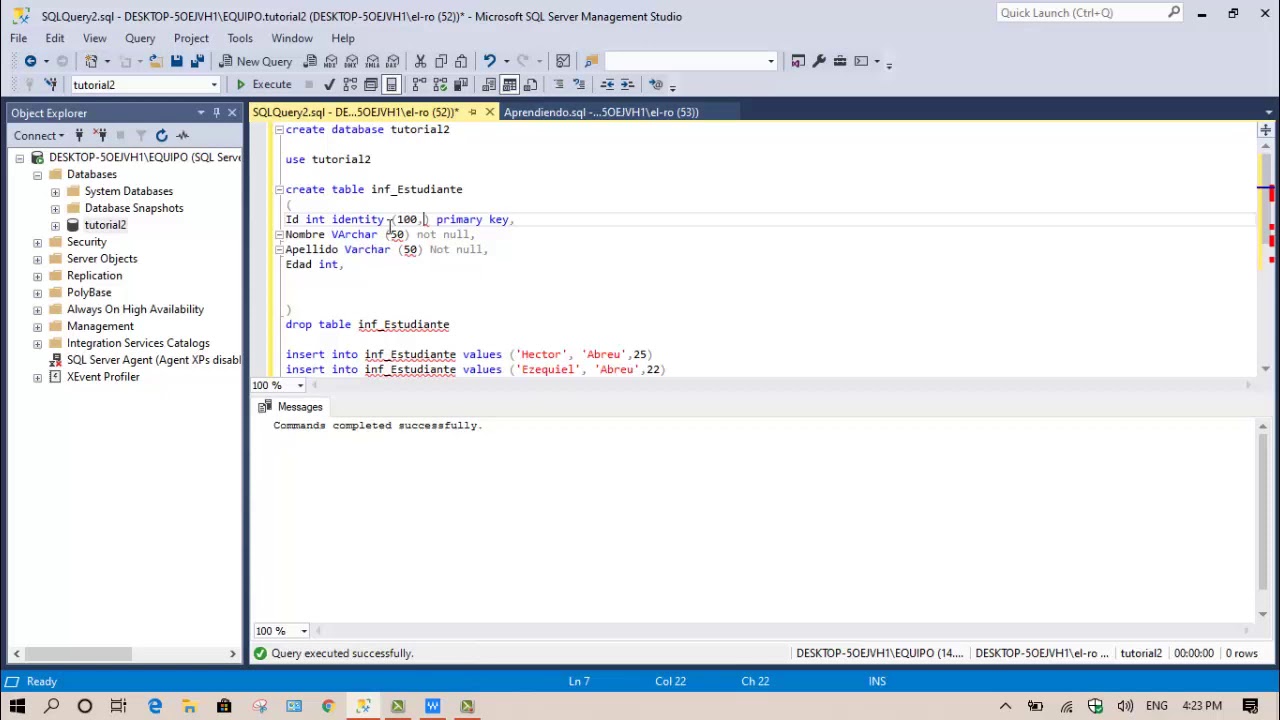The width and height of the screenshot is (1280, 720).
Task: Pin the Object Explorer panel
Action: pos(216,113)
